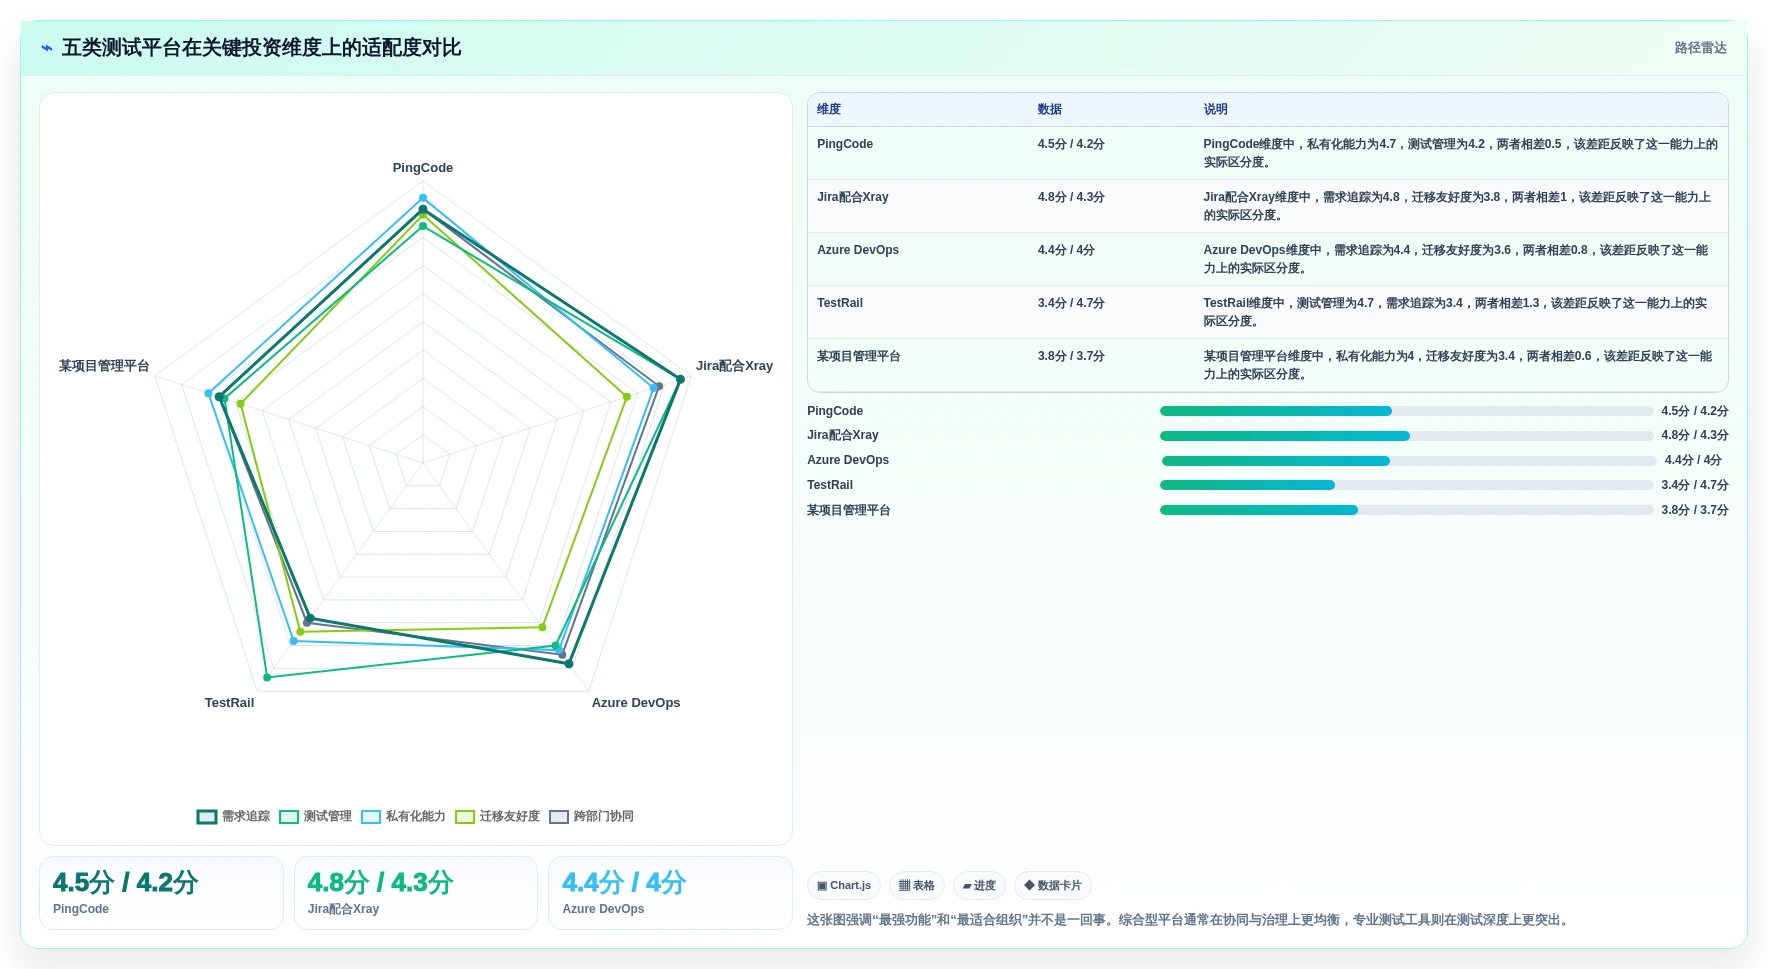The height and width of the screenshot is (969, 1768).
Task: Click the 路径雷达 label in the header
Action: [x=1700, y=48]
